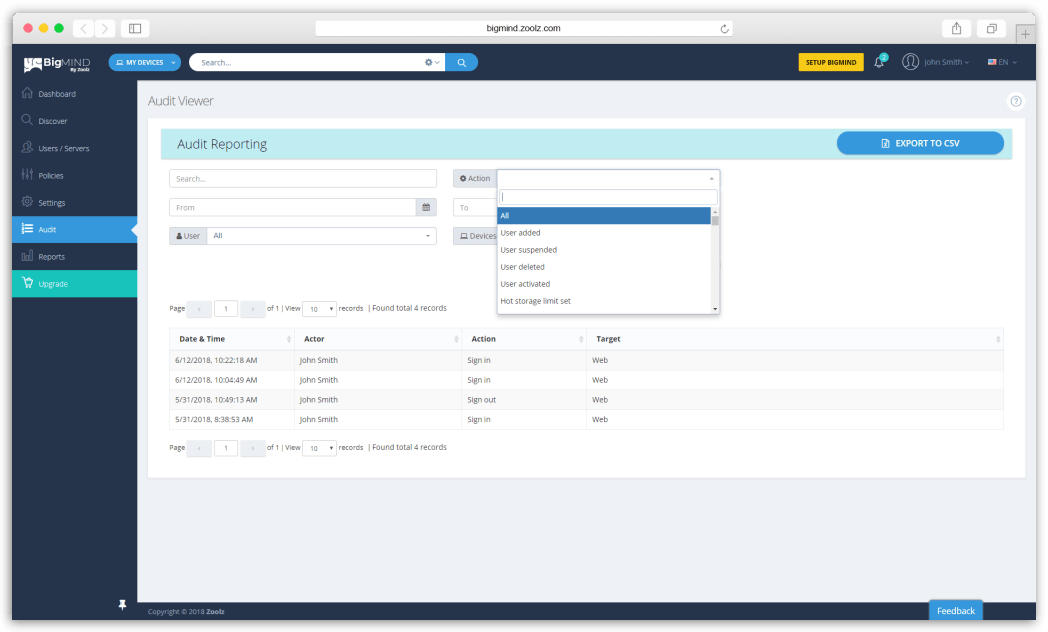Expand the EN language selector
Screen dimensions: 1048x632
[x=1002, y=62]
